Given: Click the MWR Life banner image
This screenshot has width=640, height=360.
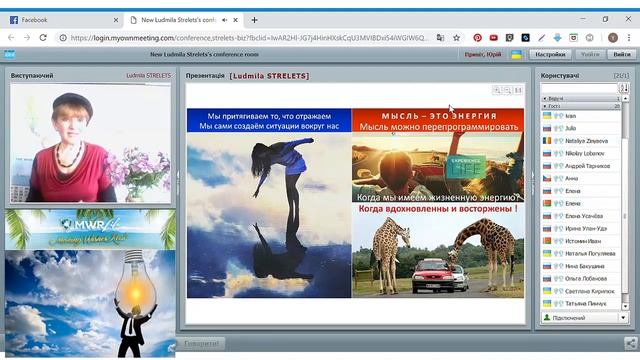Looking at the screenshot, I should (90, 229).
